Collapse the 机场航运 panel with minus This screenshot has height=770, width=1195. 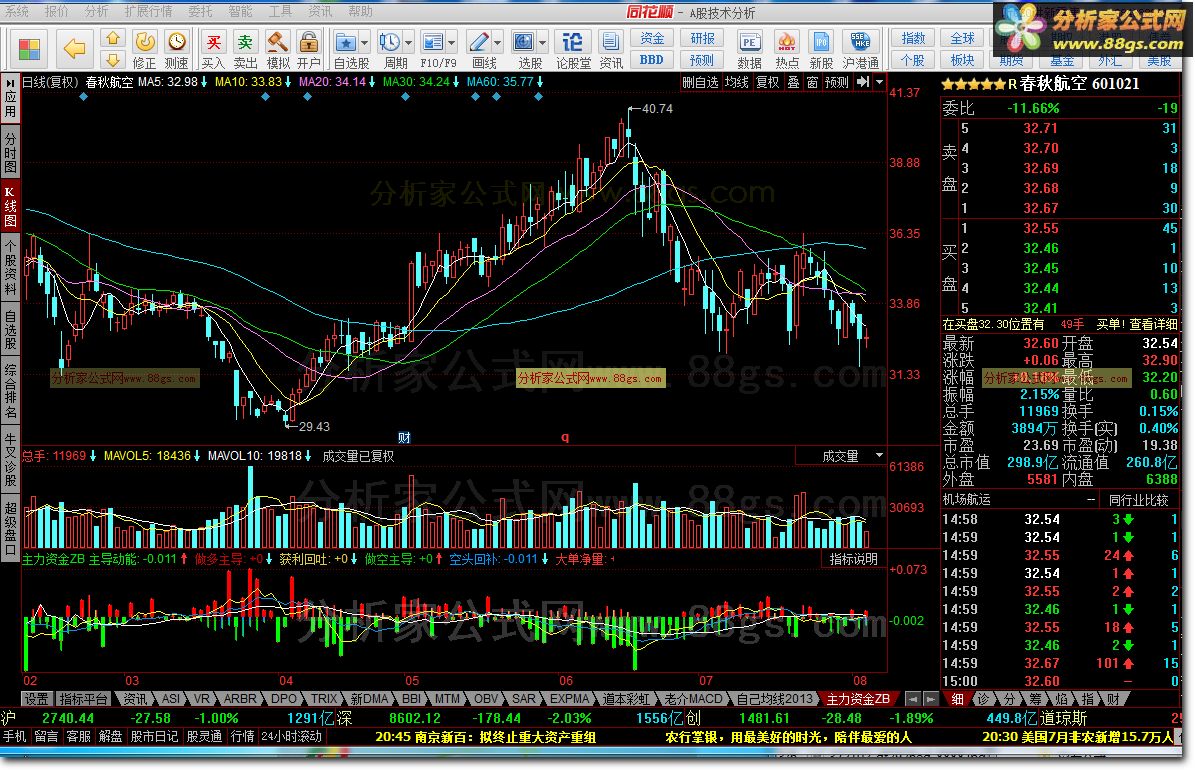(x=1091, y=500)
